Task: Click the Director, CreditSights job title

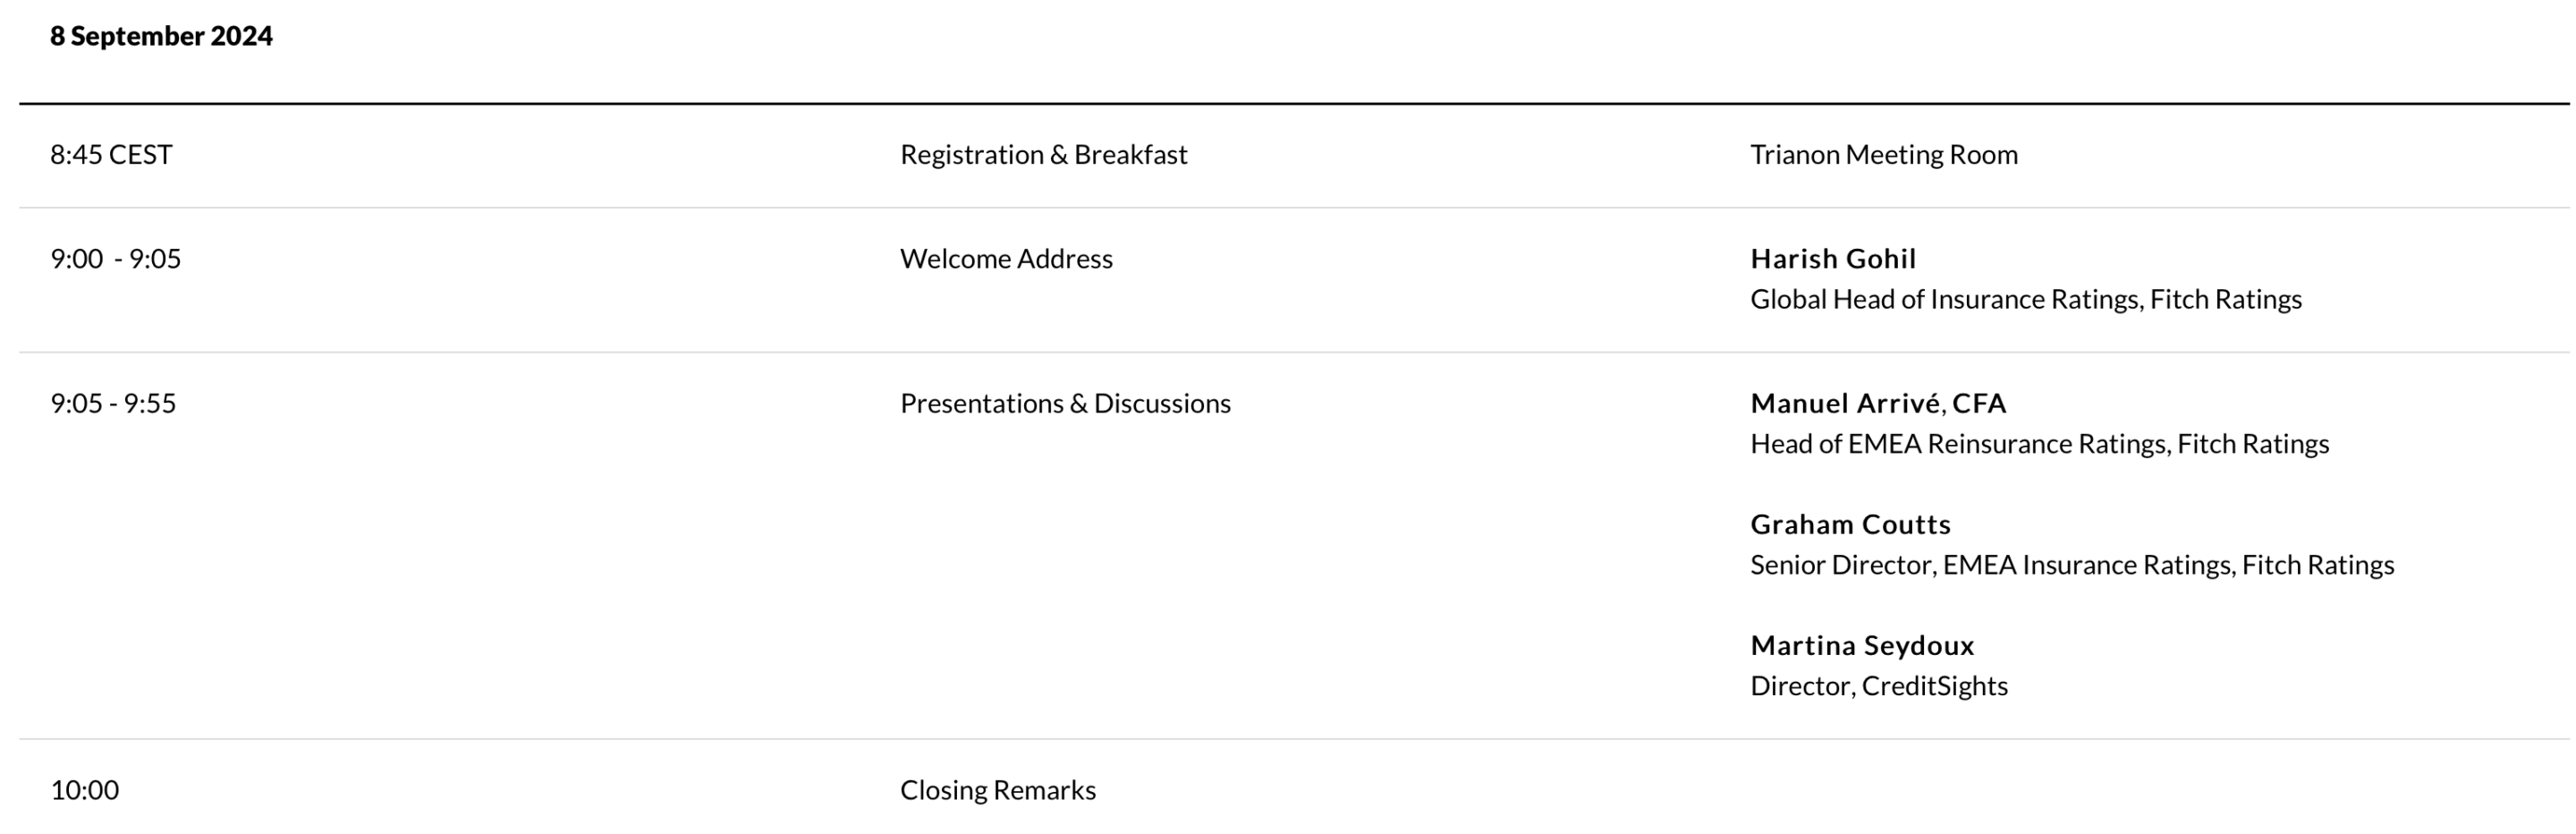Action: 1878,686
